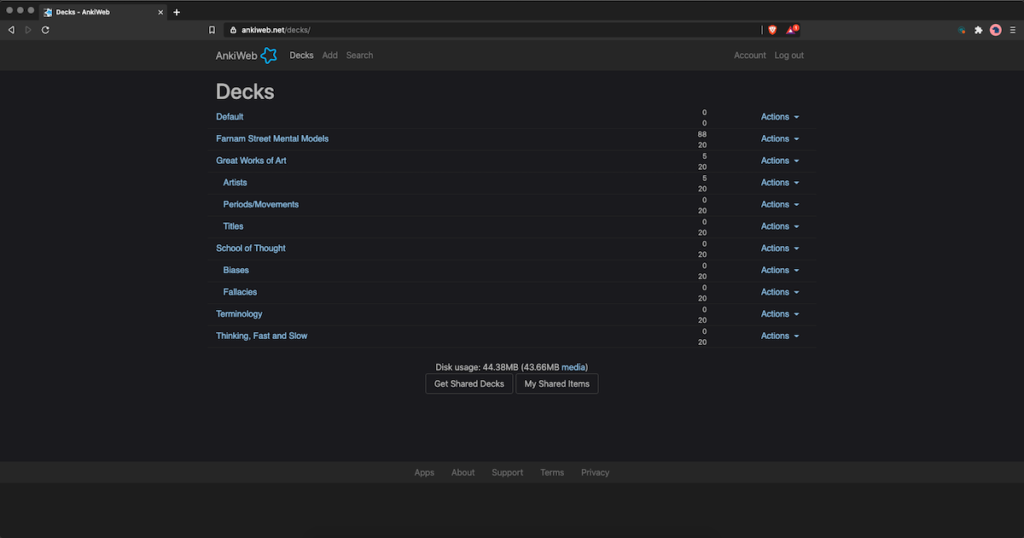
Task: Reload the page with the refresh icon
Action: point(46,30)
